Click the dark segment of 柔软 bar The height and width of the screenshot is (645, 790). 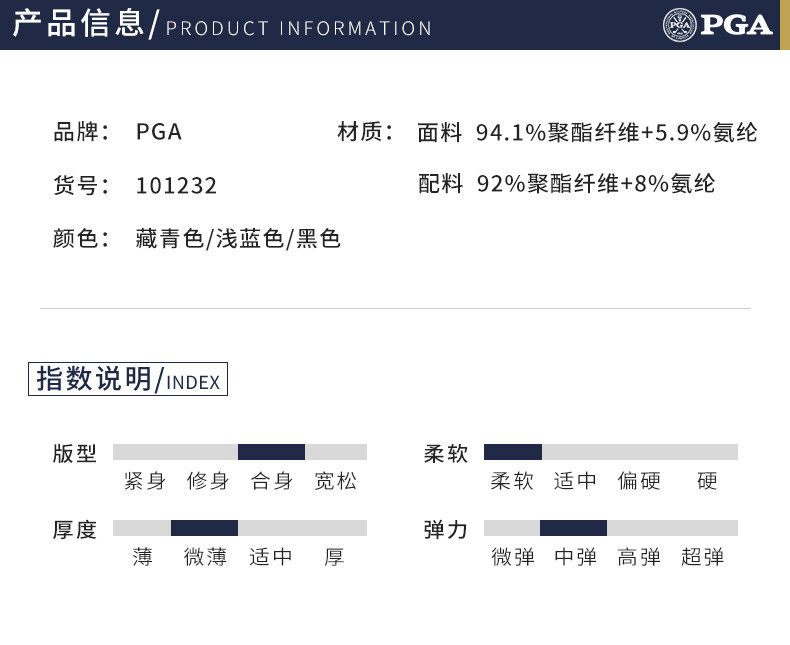point(512,452)
